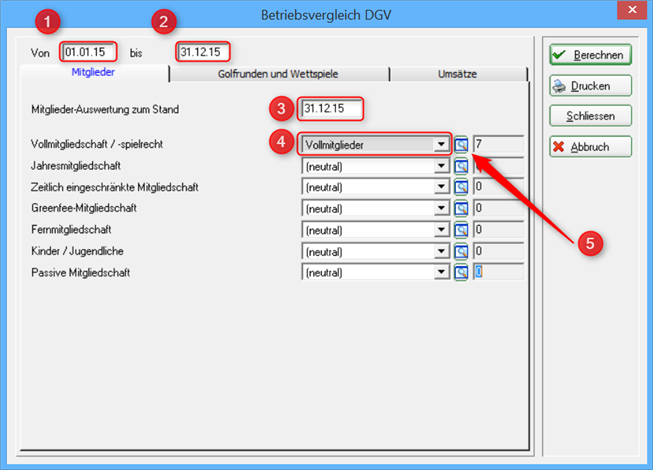Click Greenfee-Mitgliedschaft count field
The height and width of the screenshot is (470, 653).
click(x=498, y=208)
